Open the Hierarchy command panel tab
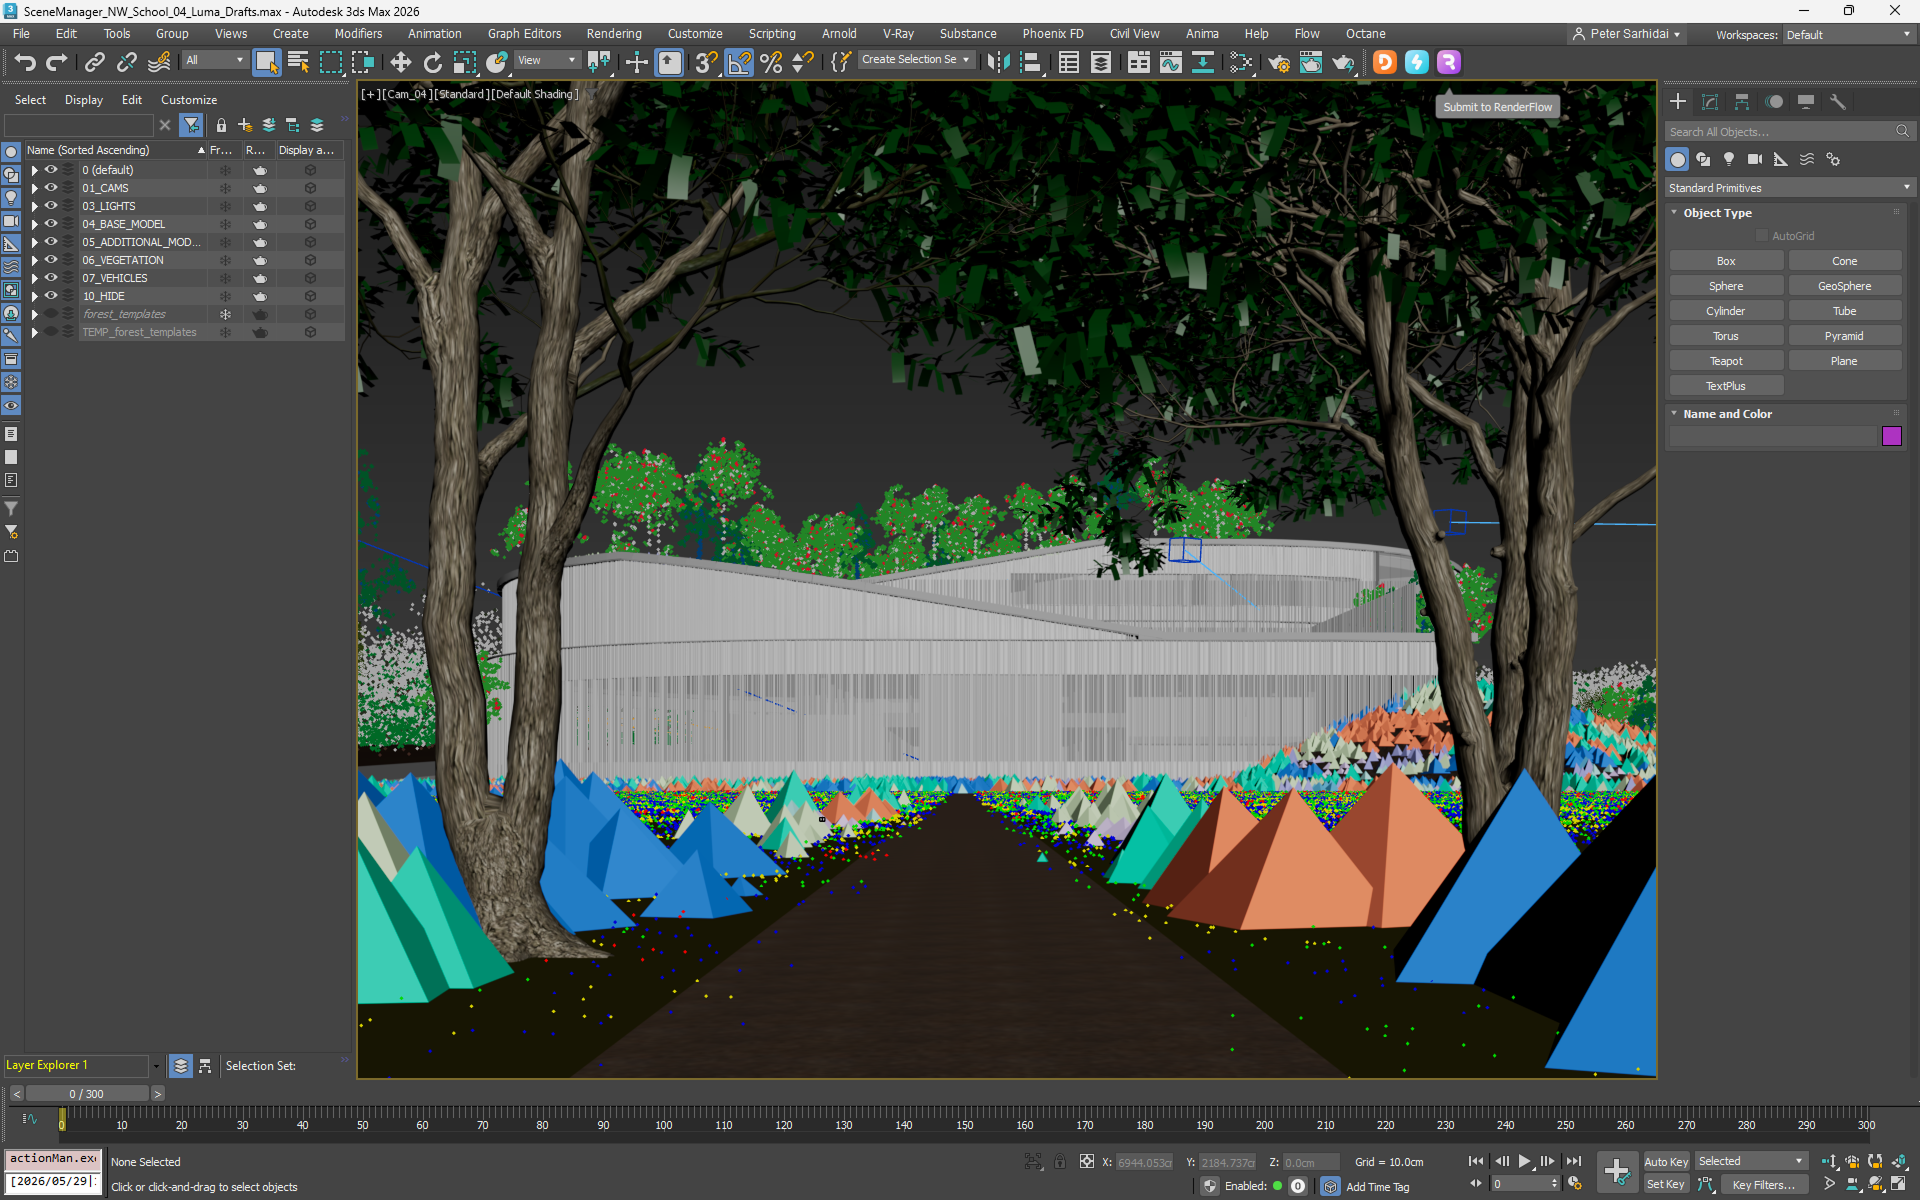1920x1200 pixels. click(x=1742, y=102)
